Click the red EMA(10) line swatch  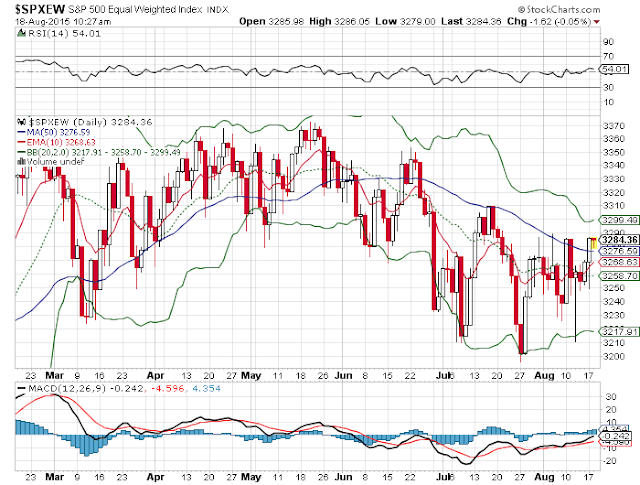tap(21, 142)
